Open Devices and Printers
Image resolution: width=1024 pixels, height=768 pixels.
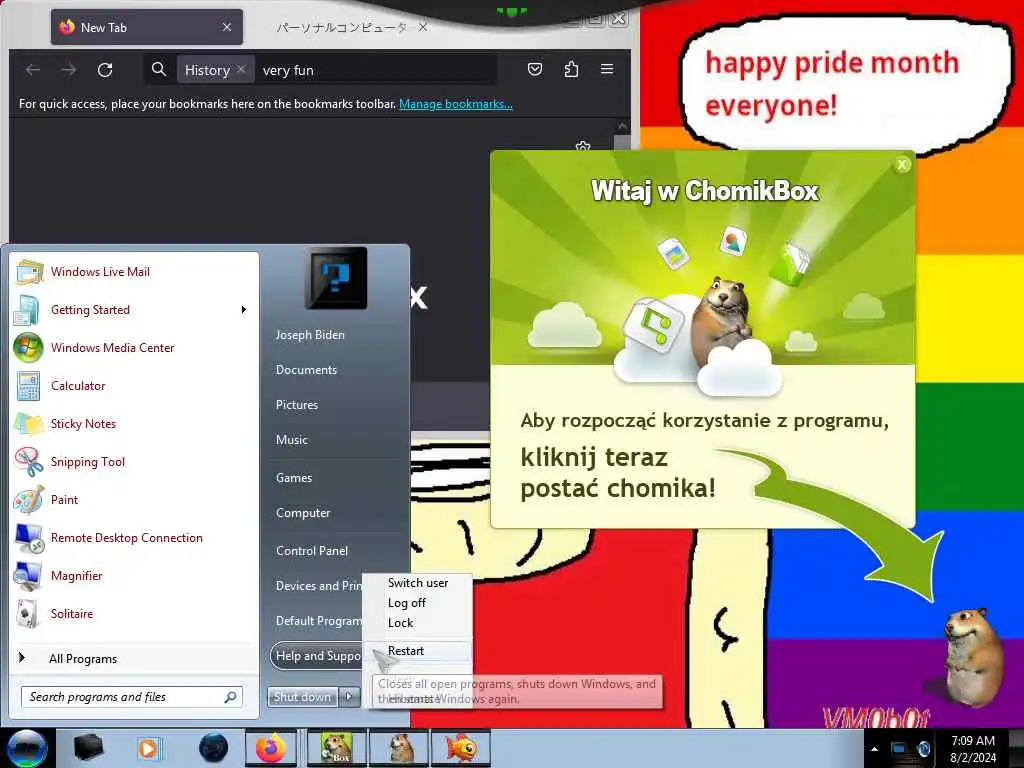[318, 586]
